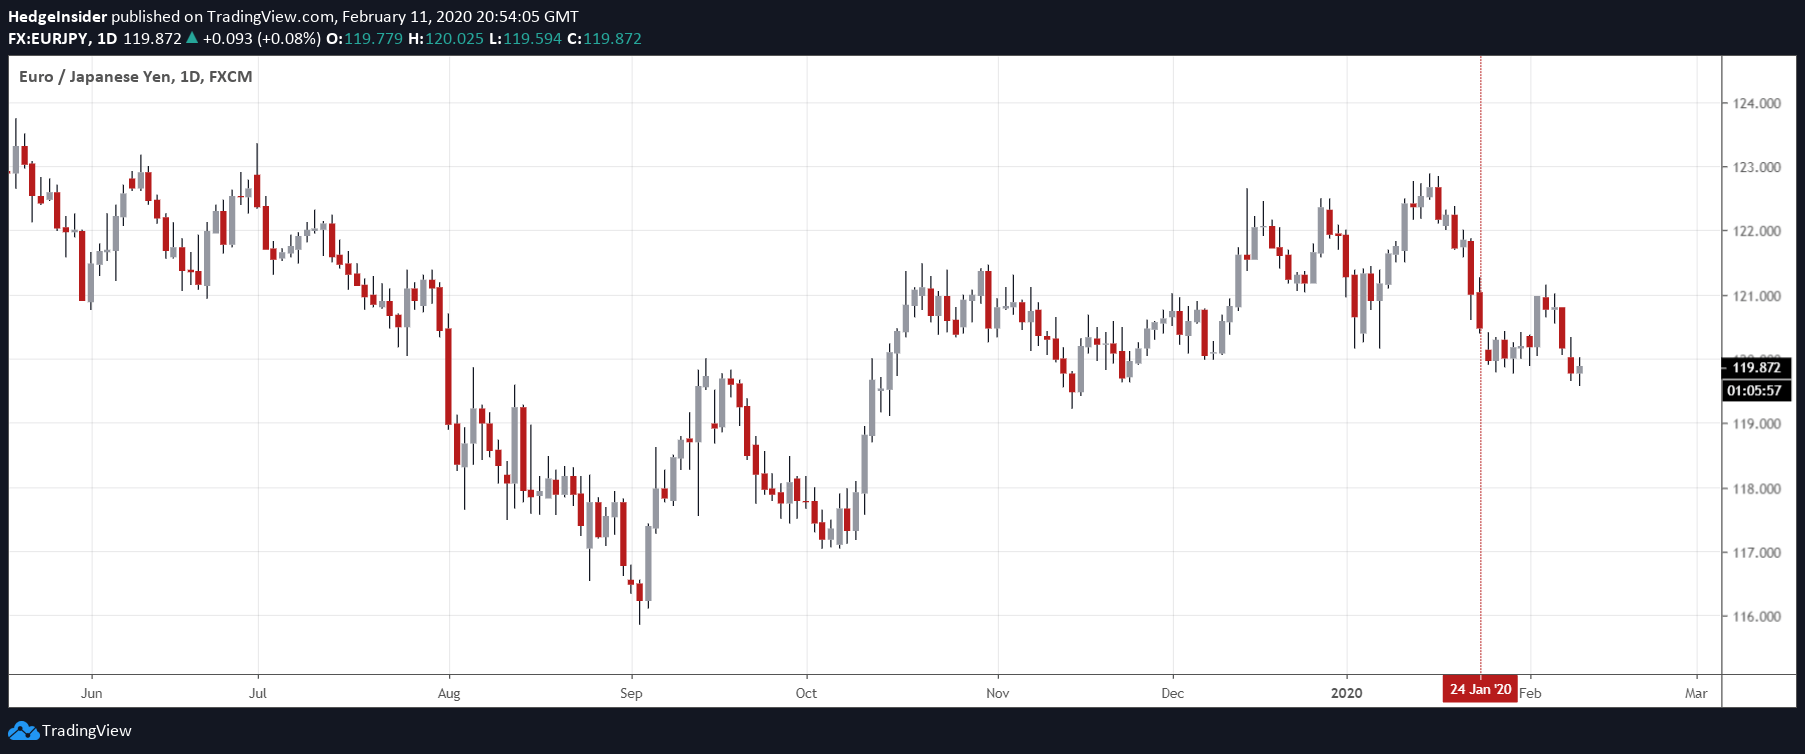The image size is (1805, 754).
Task: Click the header price 119.872 next to 1D
Action: (153, 39)
